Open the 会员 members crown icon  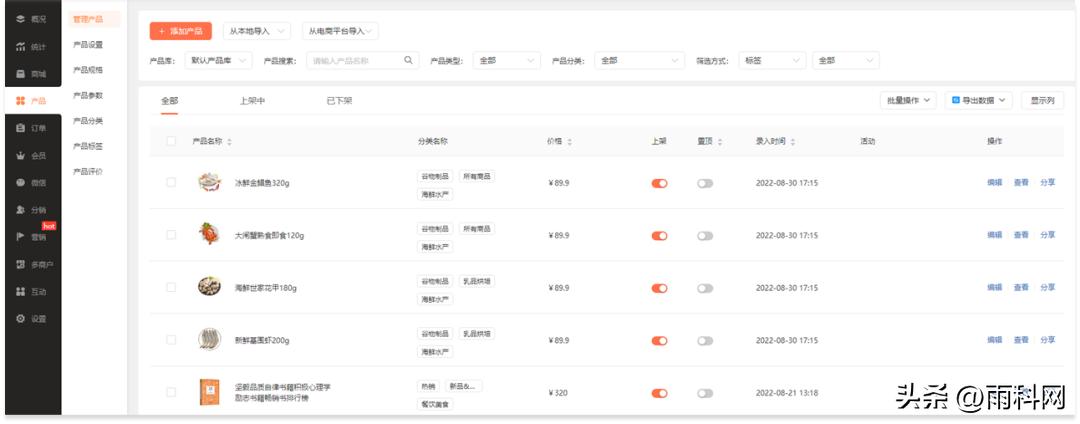coord(21,156)
